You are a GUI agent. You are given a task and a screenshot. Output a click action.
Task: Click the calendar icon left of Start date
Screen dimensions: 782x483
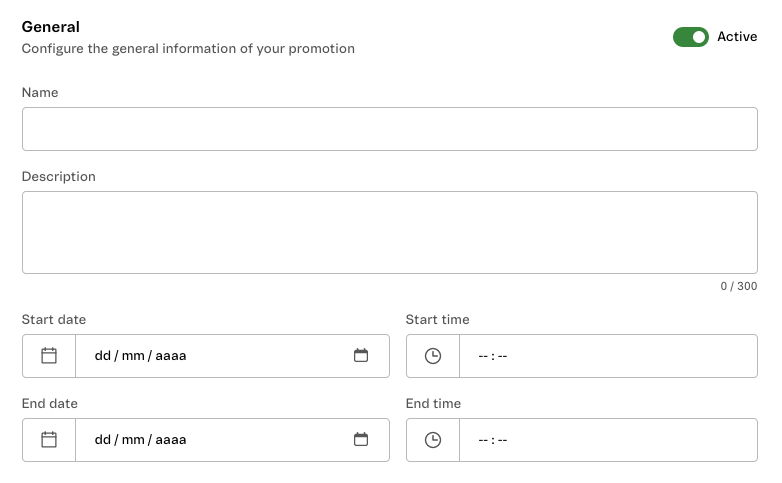tap(49, 356)
